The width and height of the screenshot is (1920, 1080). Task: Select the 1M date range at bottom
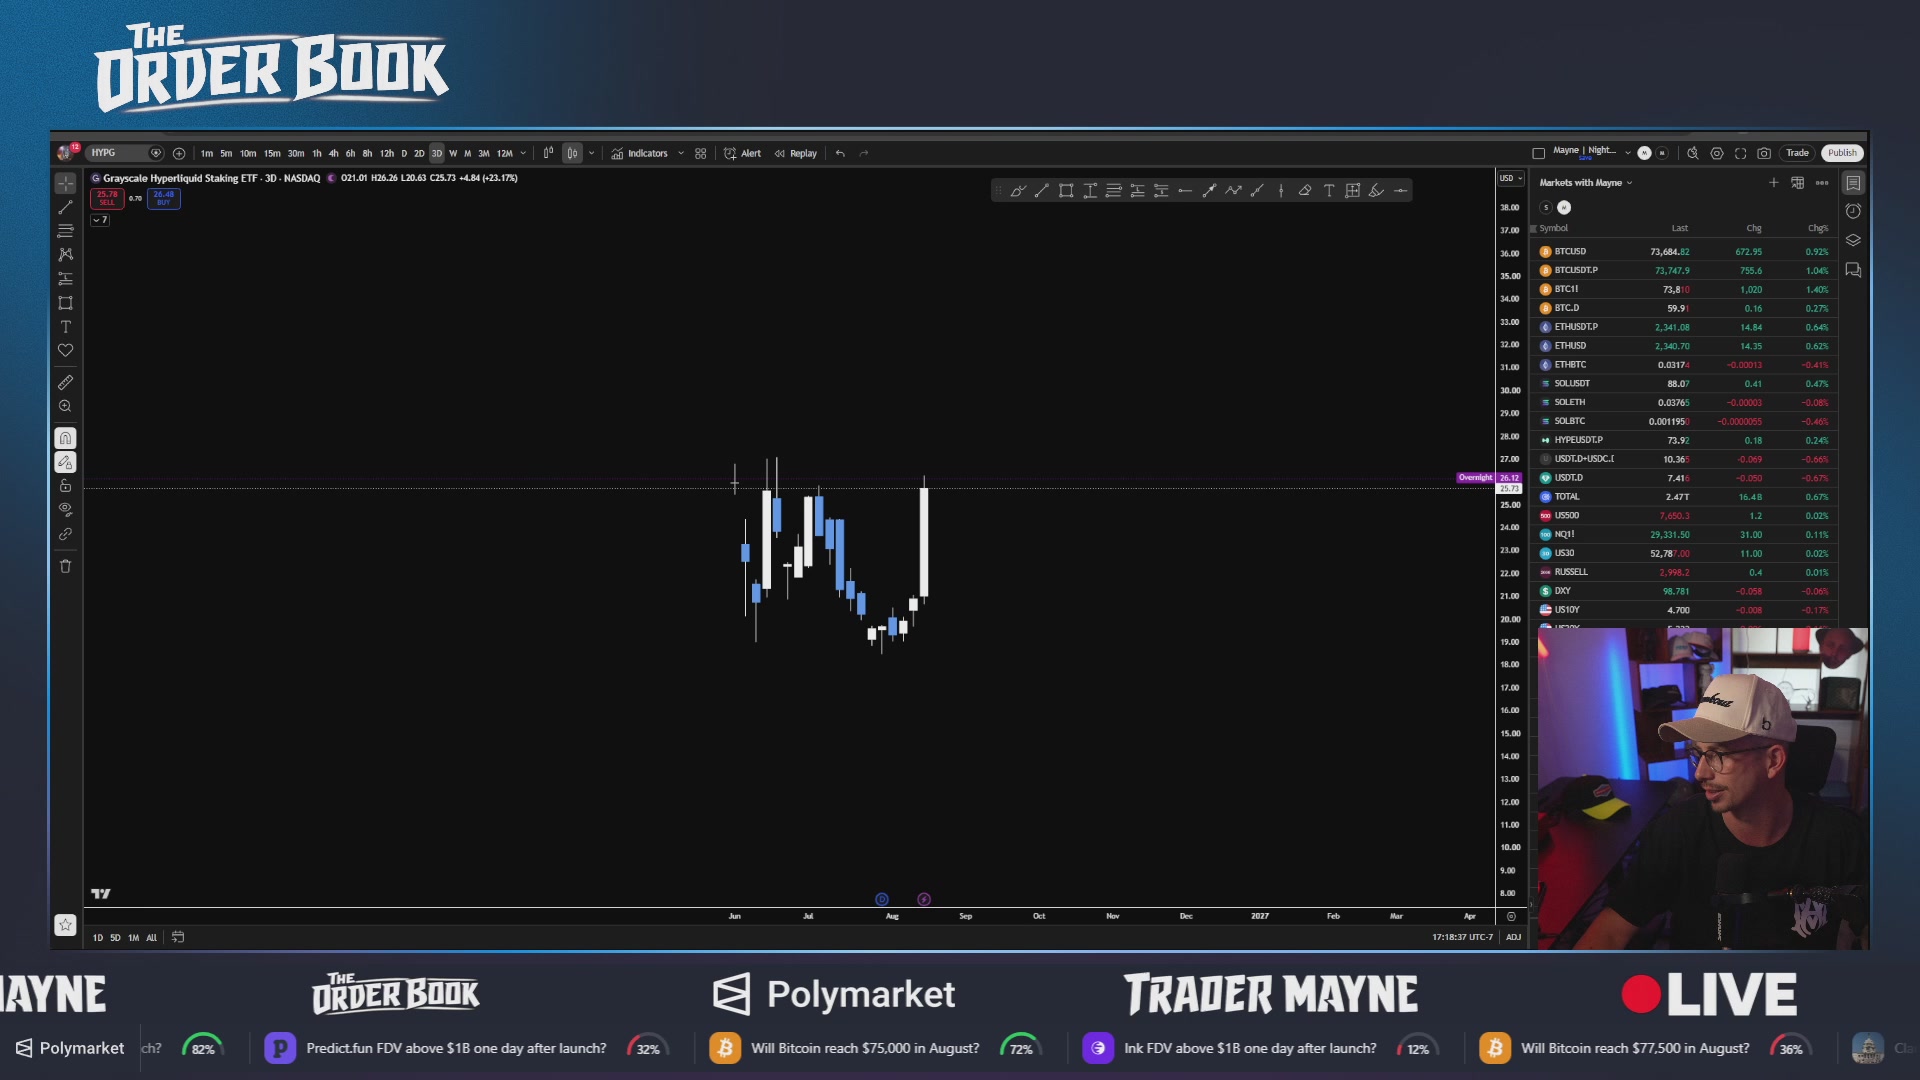pos(133,938)
